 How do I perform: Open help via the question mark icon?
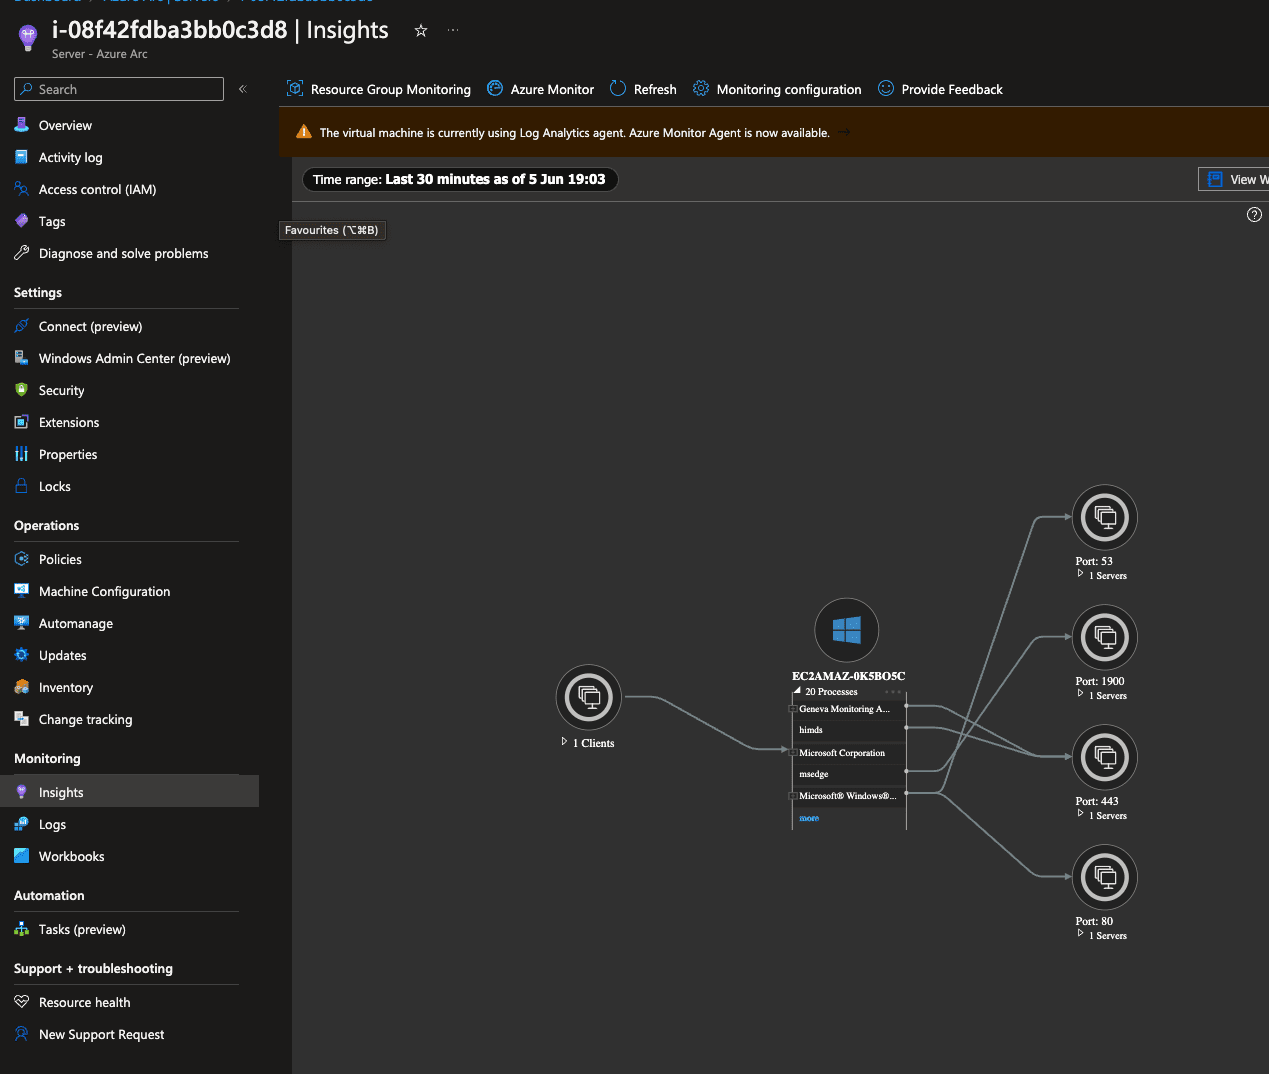point(1254,214)
